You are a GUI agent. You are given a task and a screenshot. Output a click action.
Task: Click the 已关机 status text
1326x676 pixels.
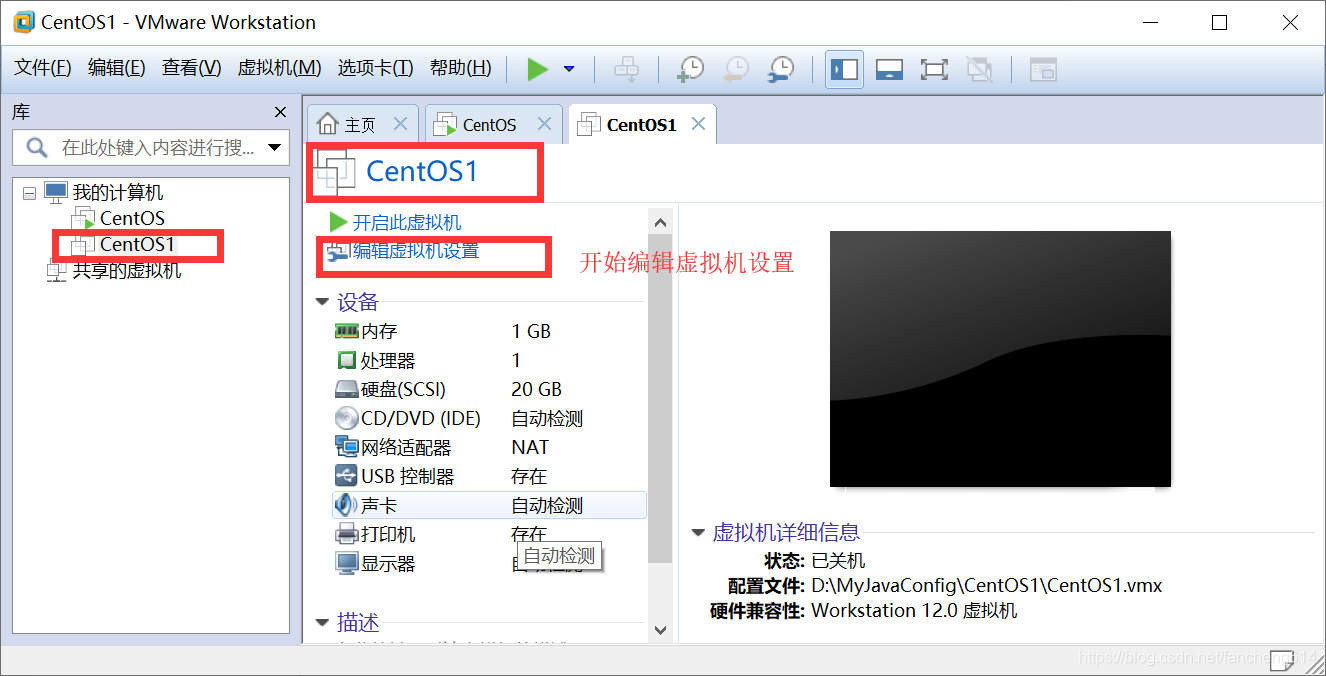point(838,561)
